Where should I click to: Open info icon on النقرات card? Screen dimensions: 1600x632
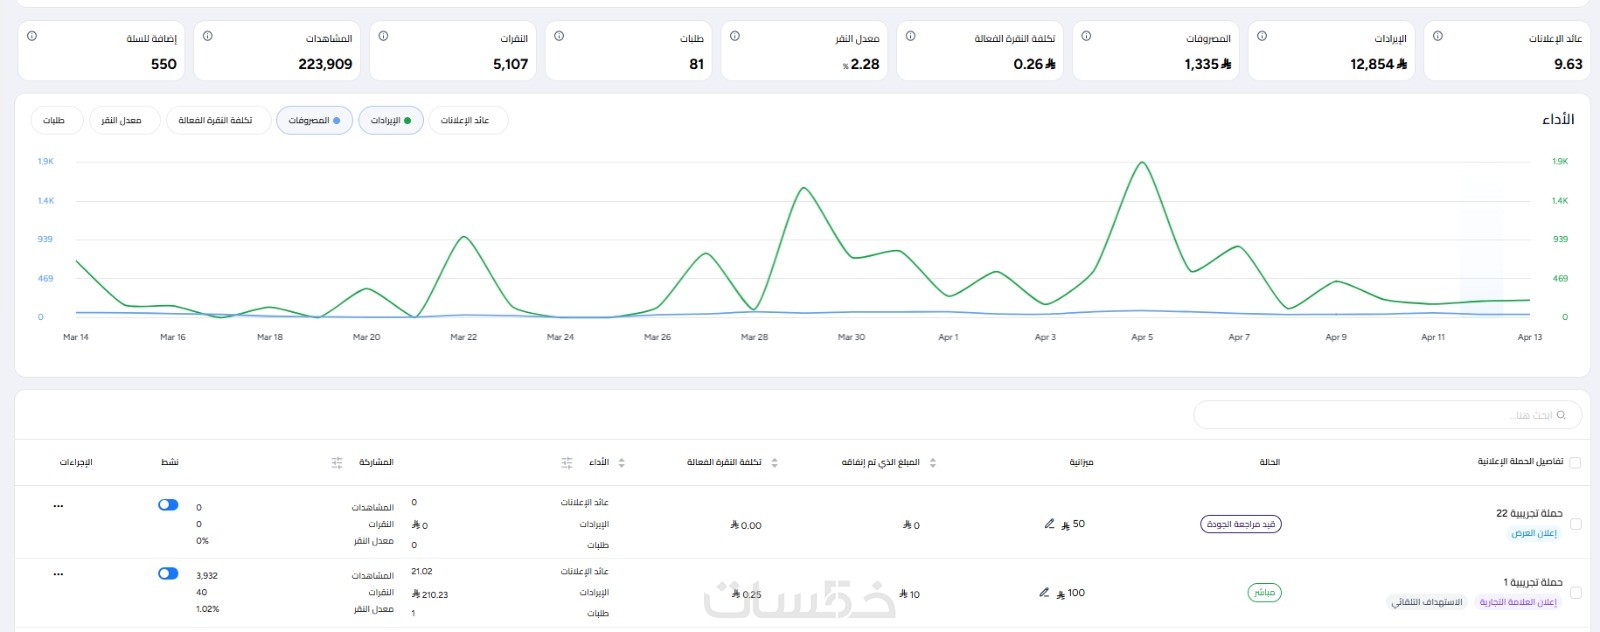coord(383,36)
